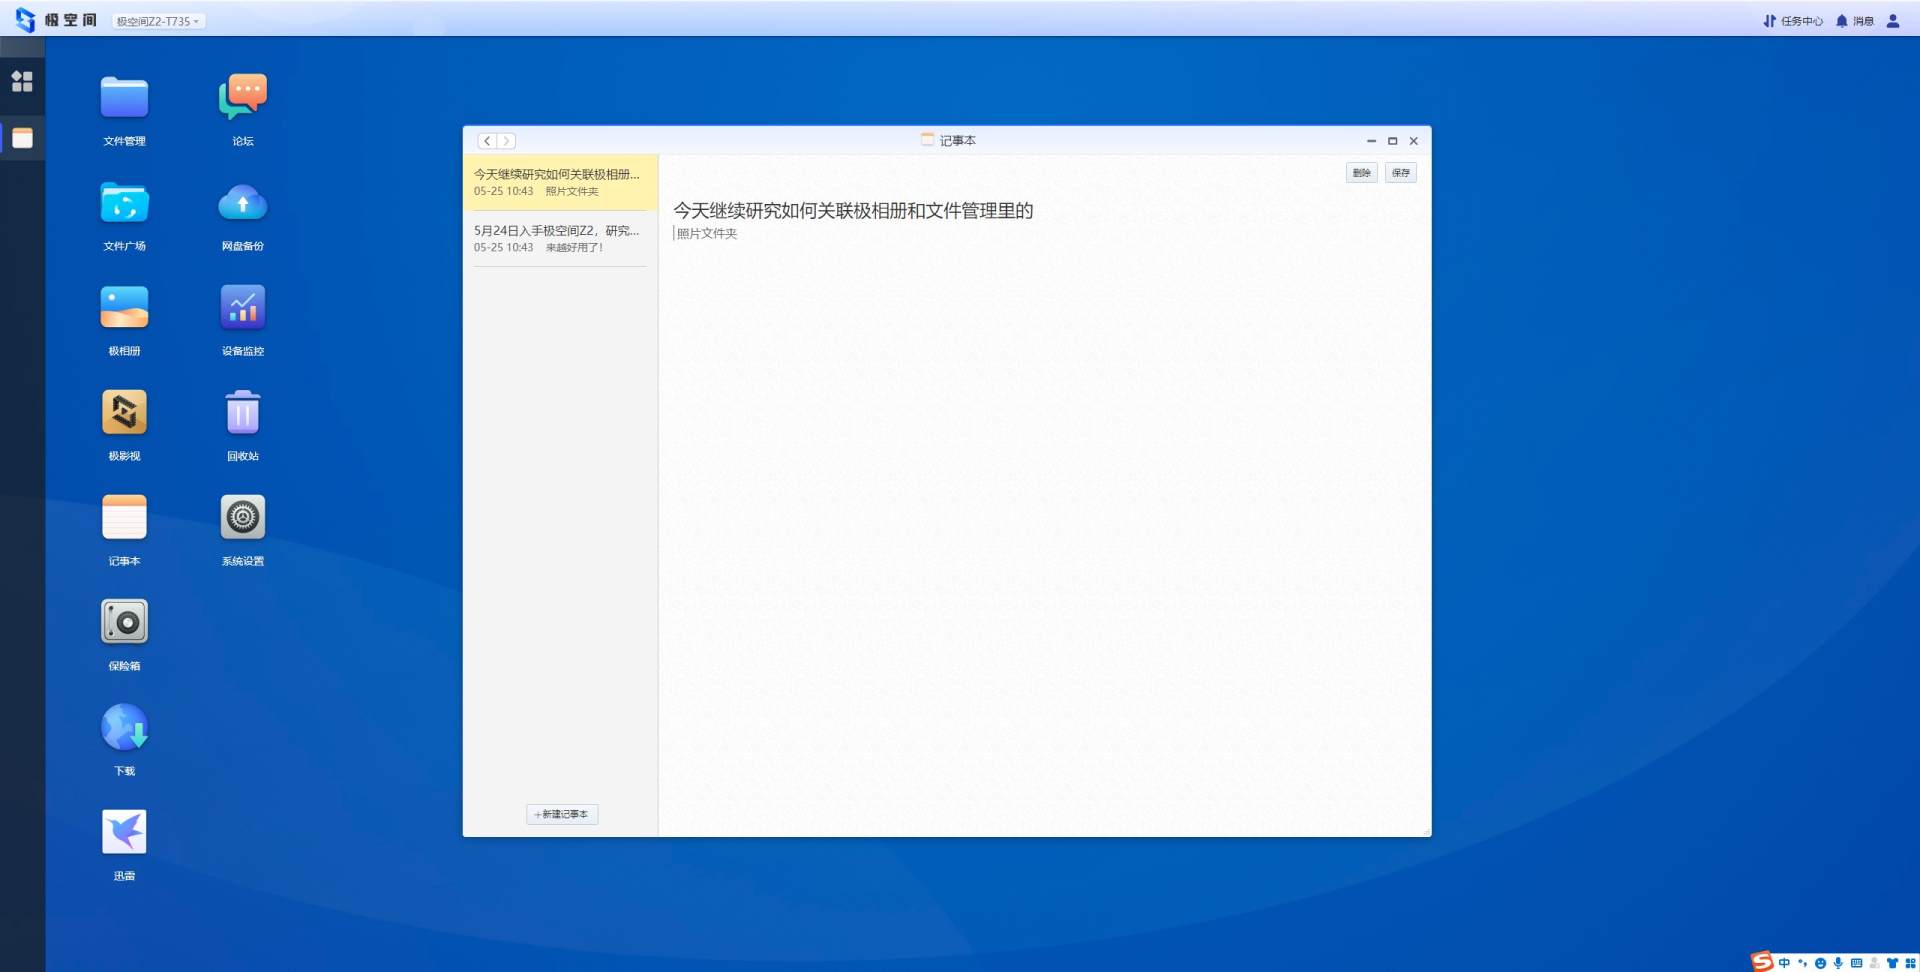Click +新建记事本 to create note
The width and height of the screenshot is (1920, 972).
click(562, 814)
